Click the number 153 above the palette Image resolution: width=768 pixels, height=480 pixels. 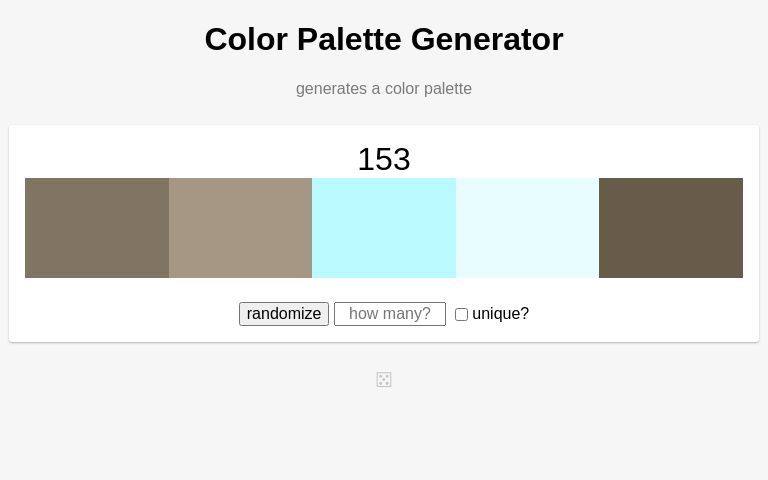[384, 159]
